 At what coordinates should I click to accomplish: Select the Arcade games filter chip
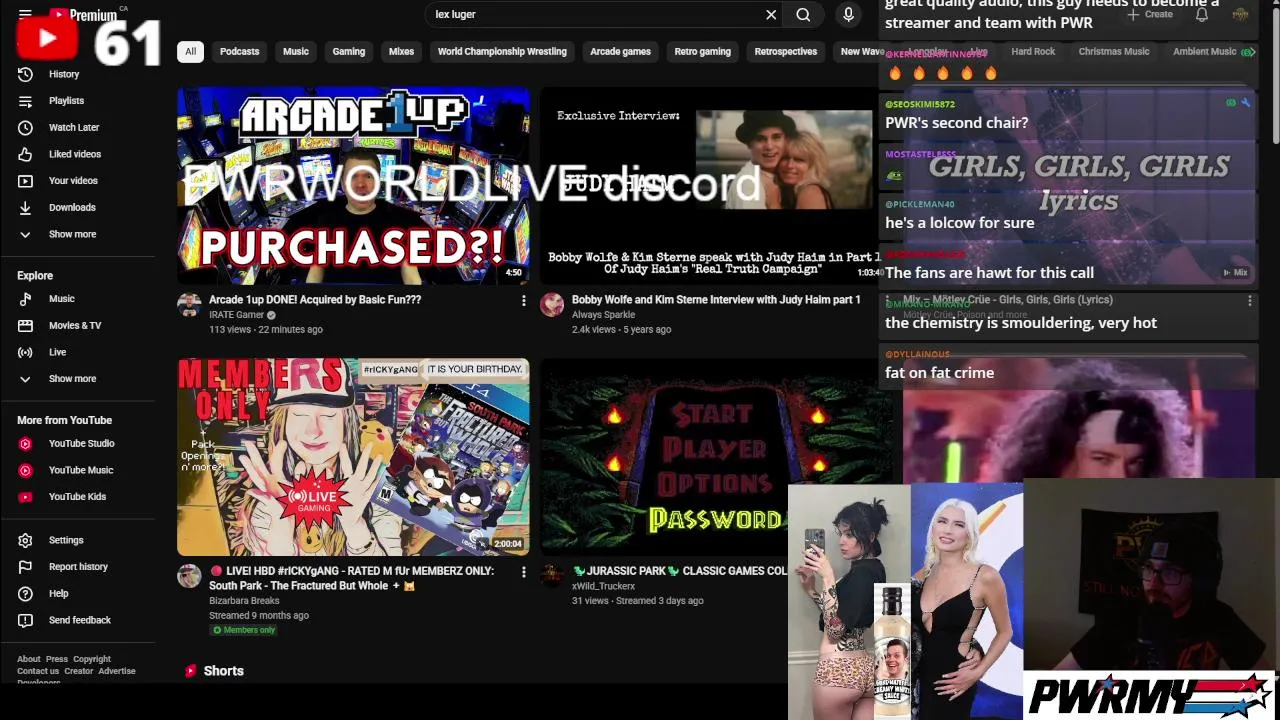pyautogui.click(x=620, y=52)
